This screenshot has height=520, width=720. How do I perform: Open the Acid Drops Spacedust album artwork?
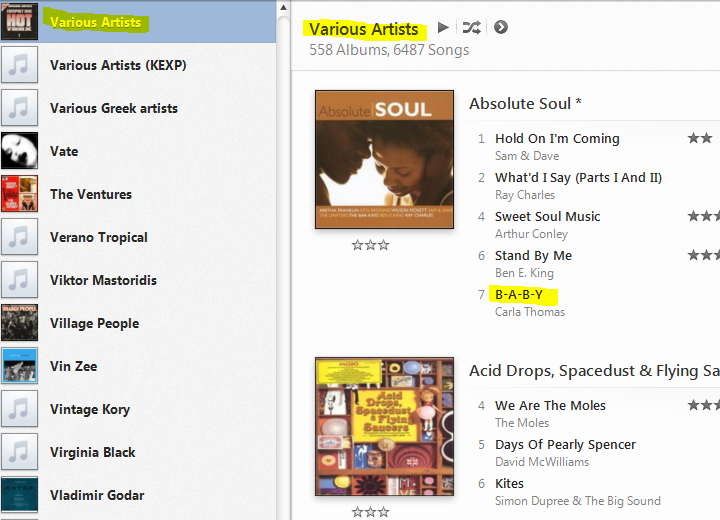384,427
